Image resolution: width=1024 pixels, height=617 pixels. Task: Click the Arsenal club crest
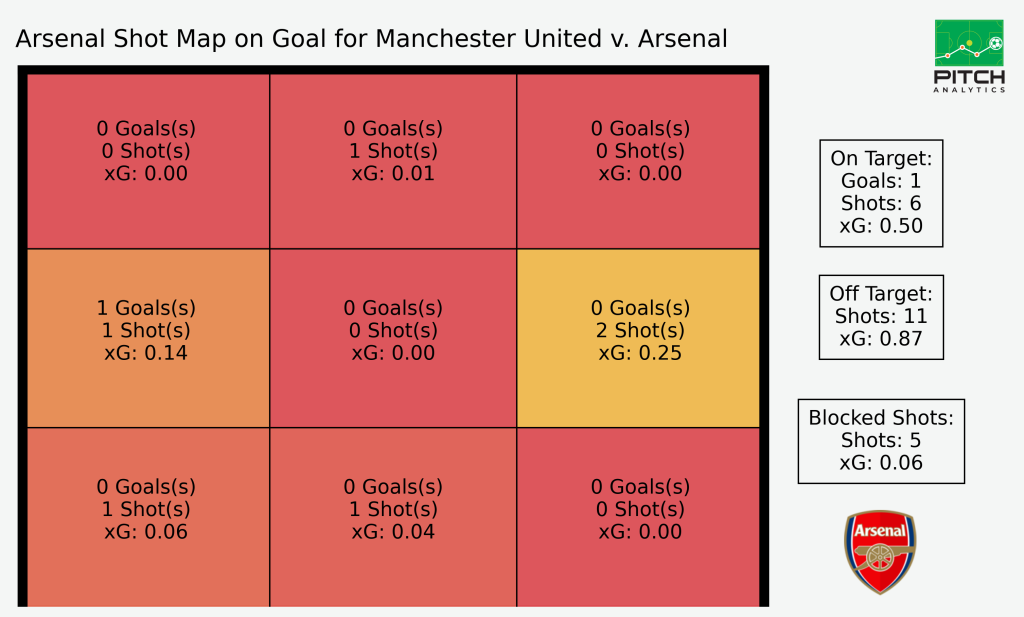click(x=880, y=552)
